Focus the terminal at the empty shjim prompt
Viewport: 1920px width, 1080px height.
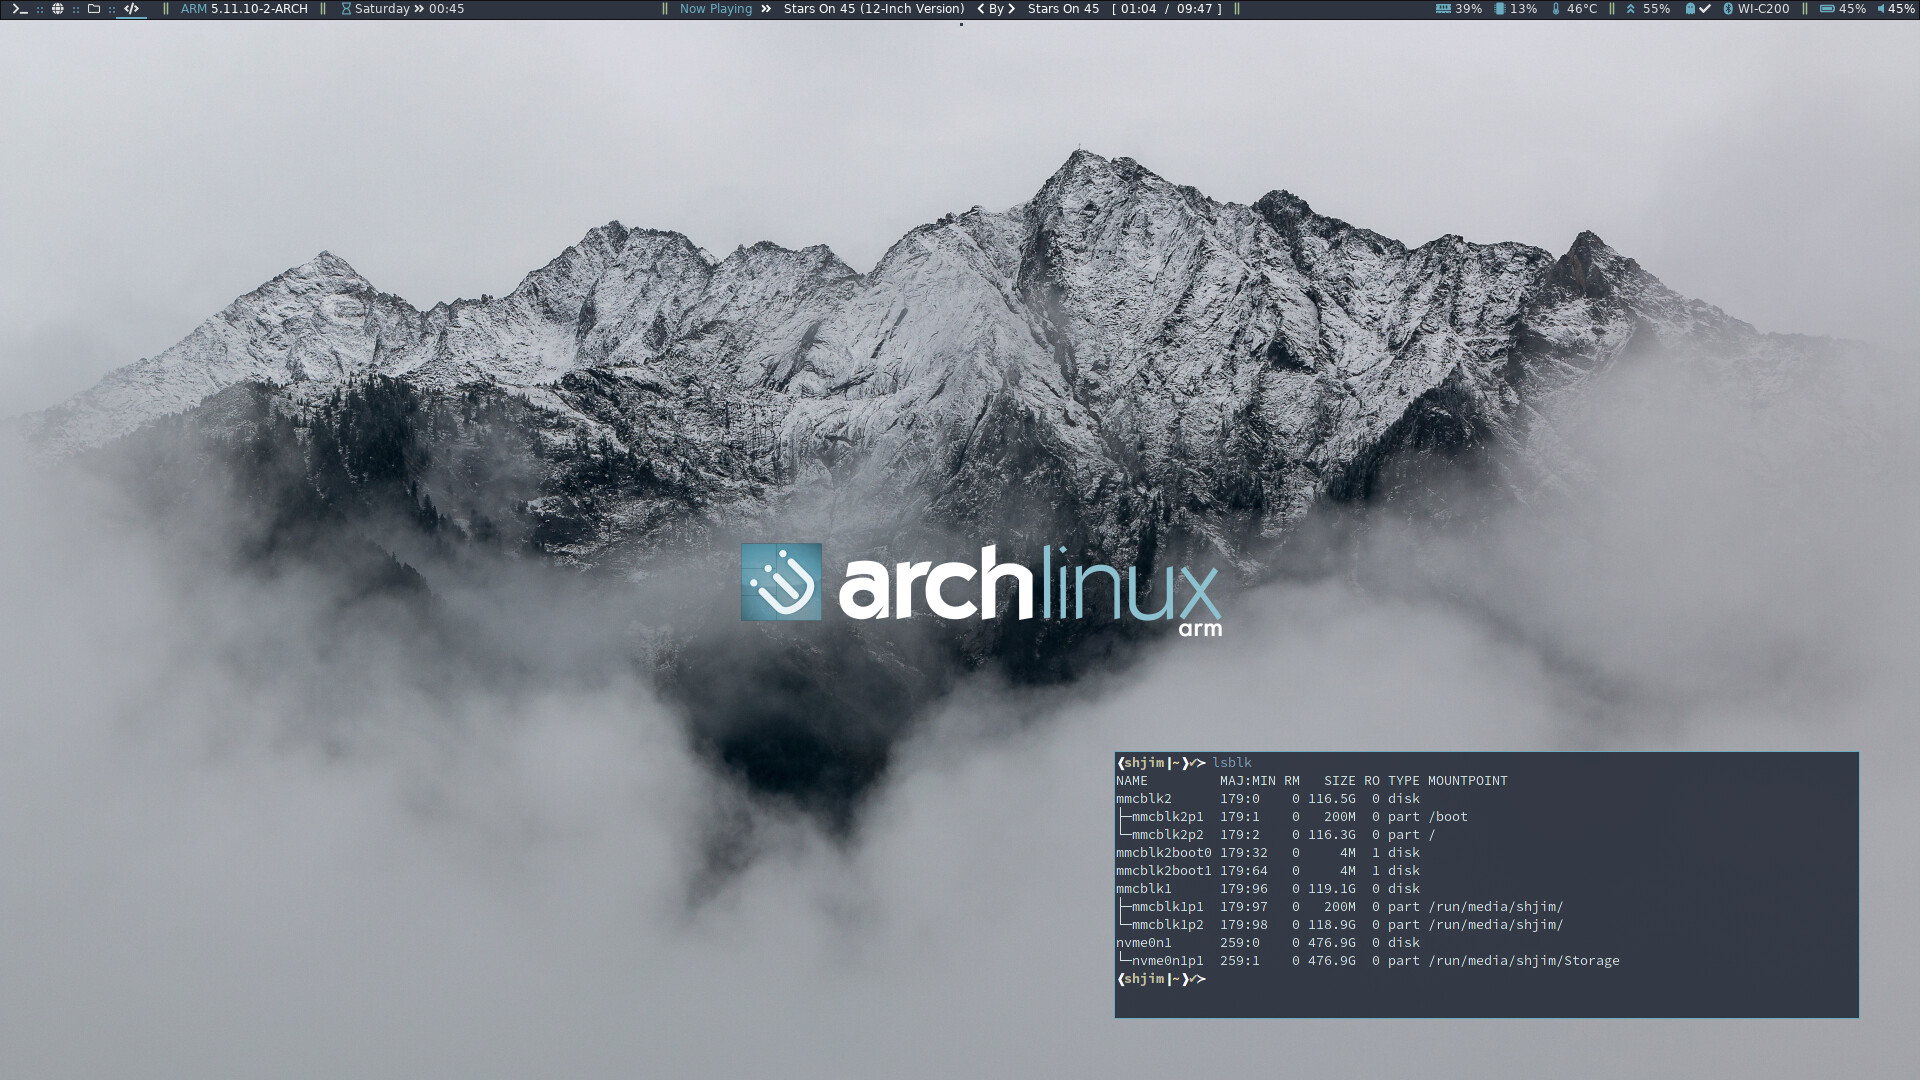(x=1300, y=980)
